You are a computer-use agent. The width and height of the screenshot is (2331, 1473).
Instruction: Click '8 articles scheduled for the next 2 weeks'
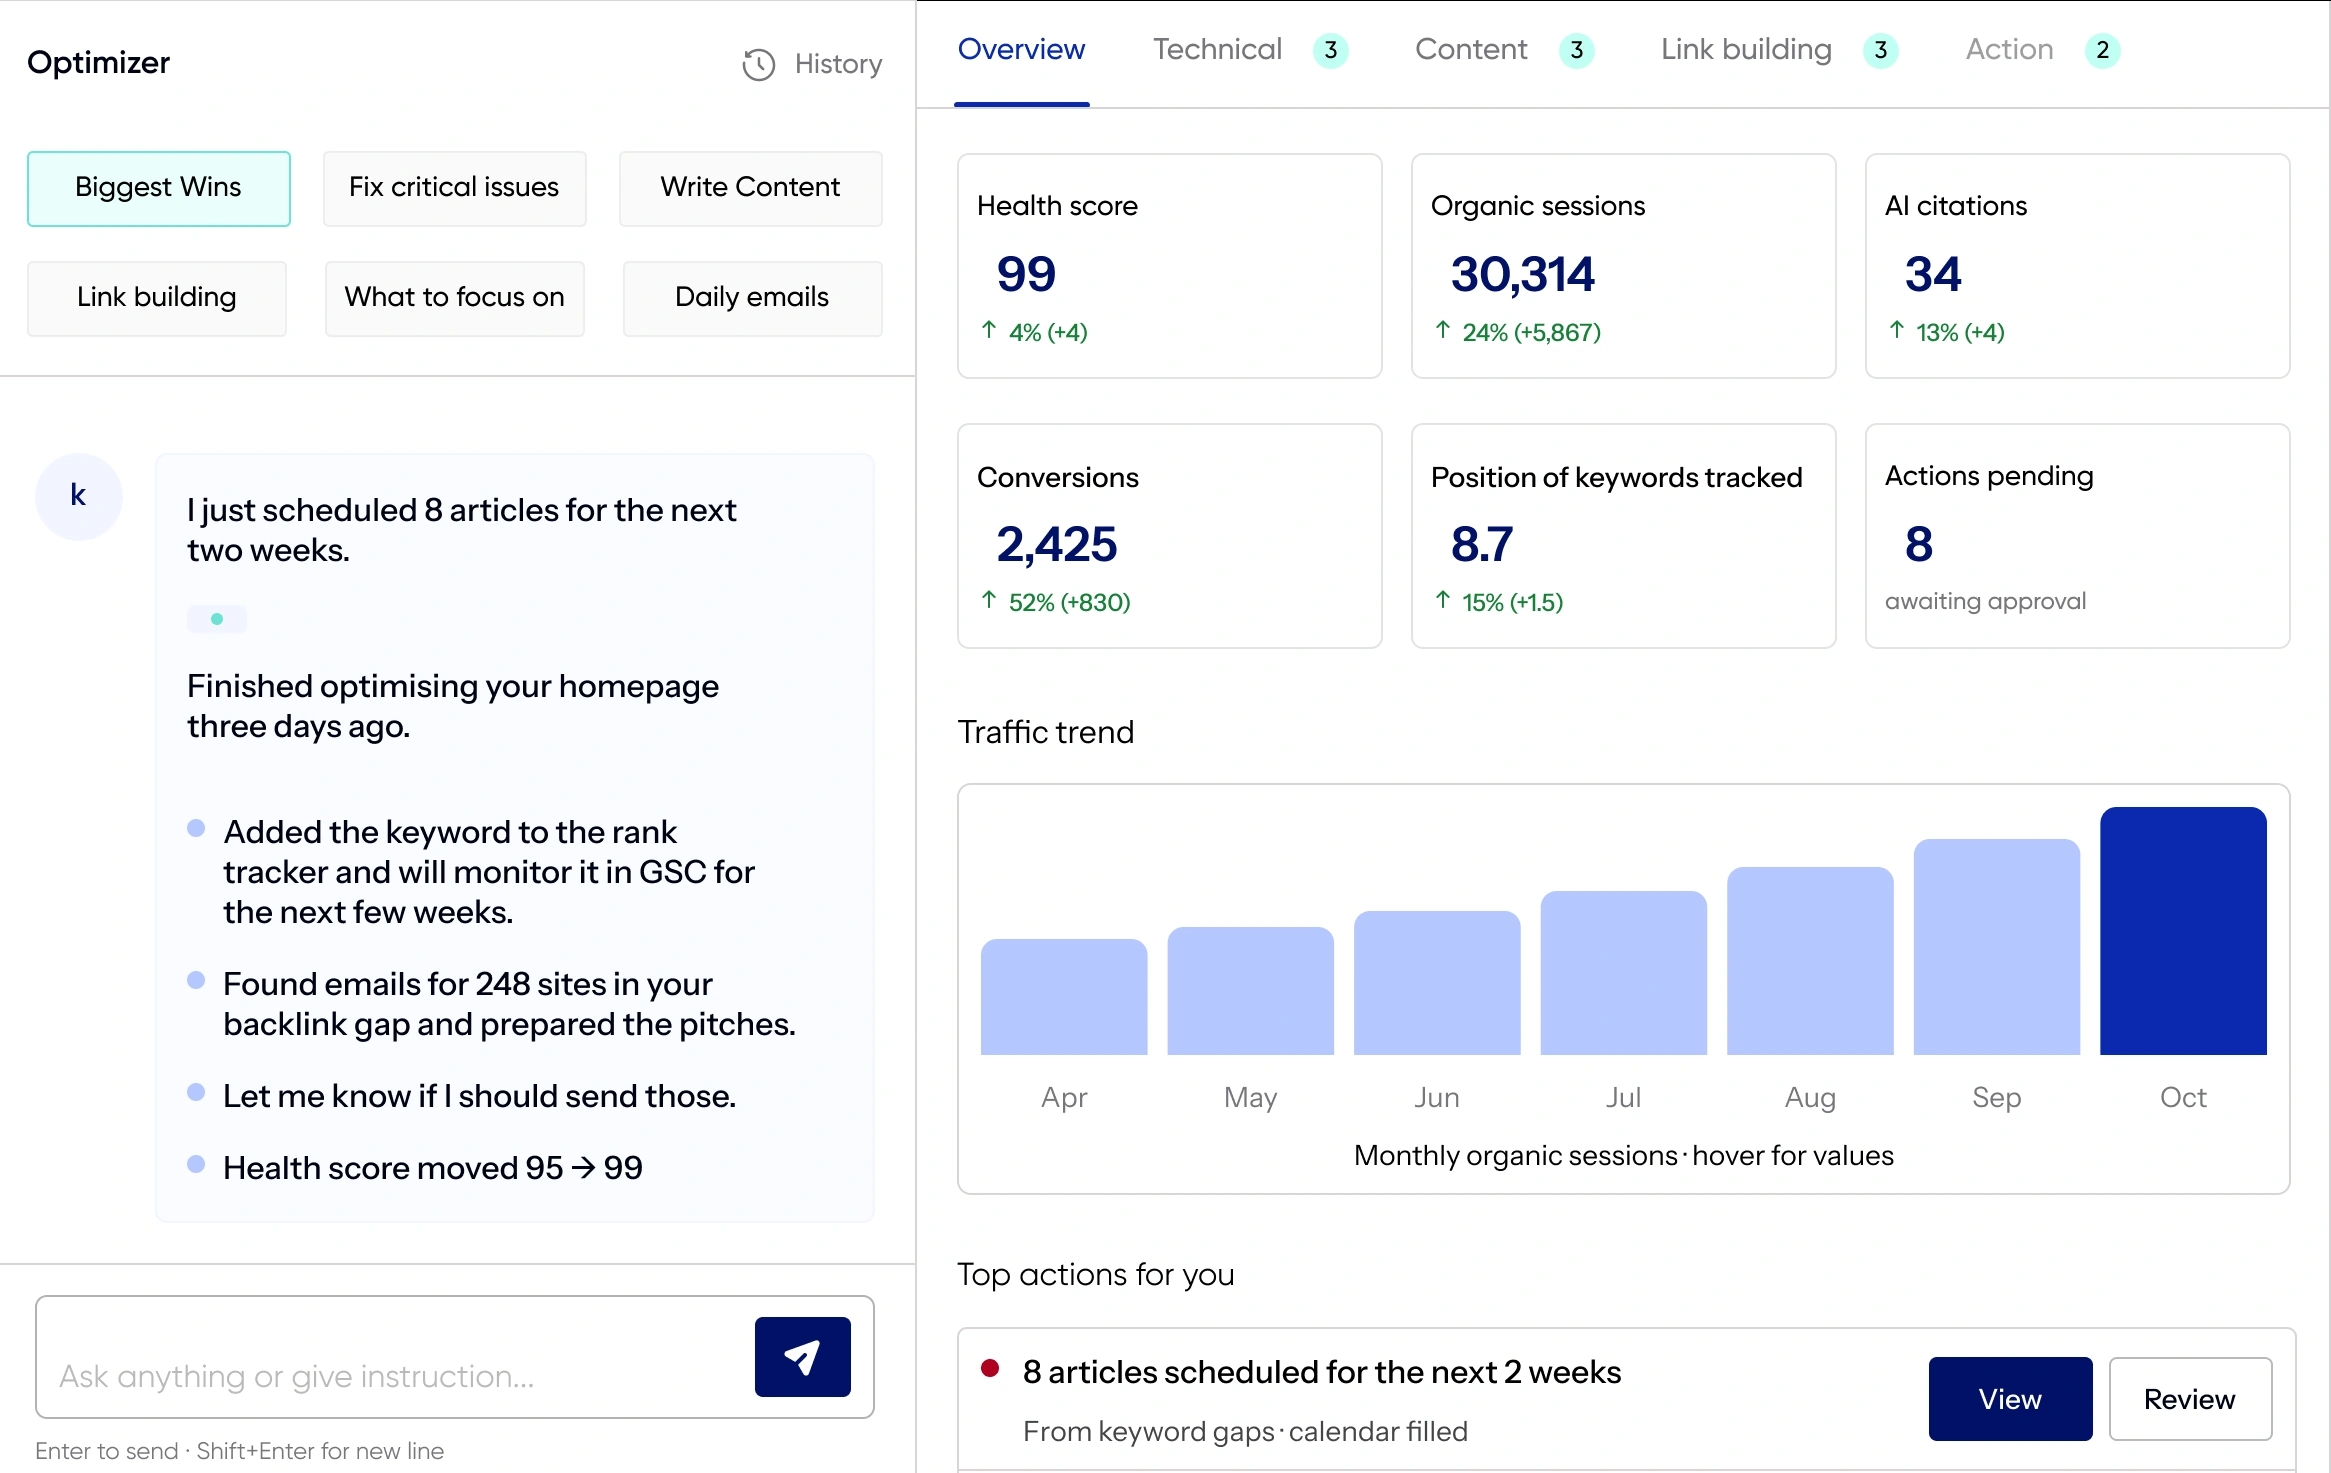pos(1321,1372)
